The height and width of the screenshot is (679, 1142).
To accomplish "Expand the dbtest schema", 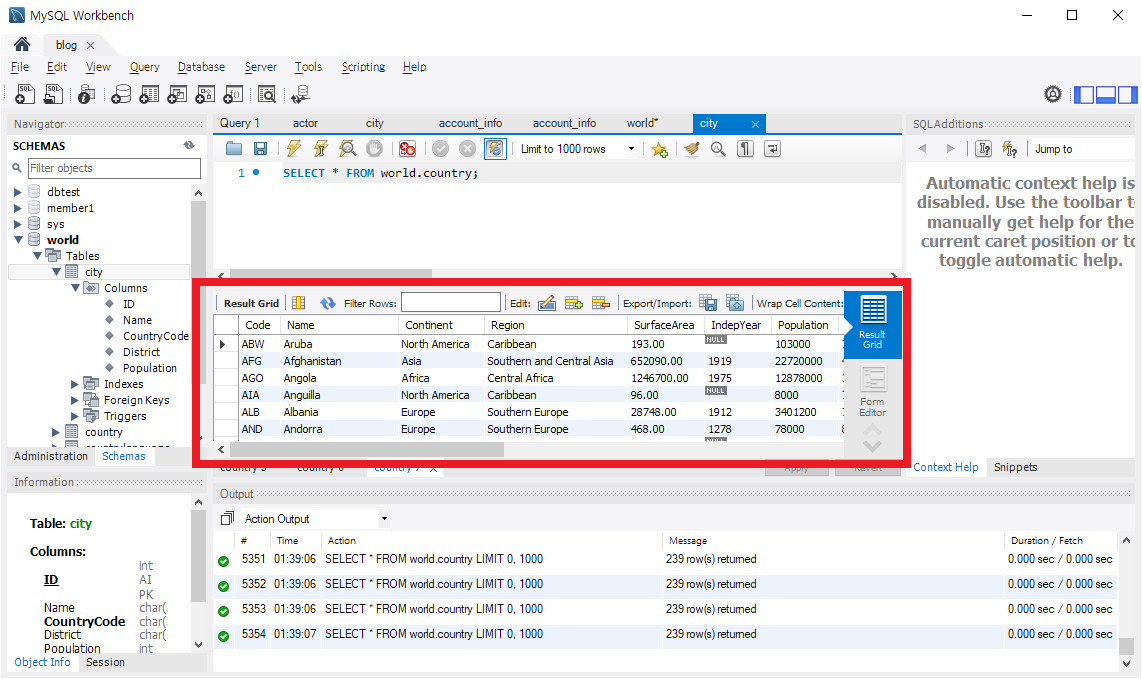I will pos(17,192).
